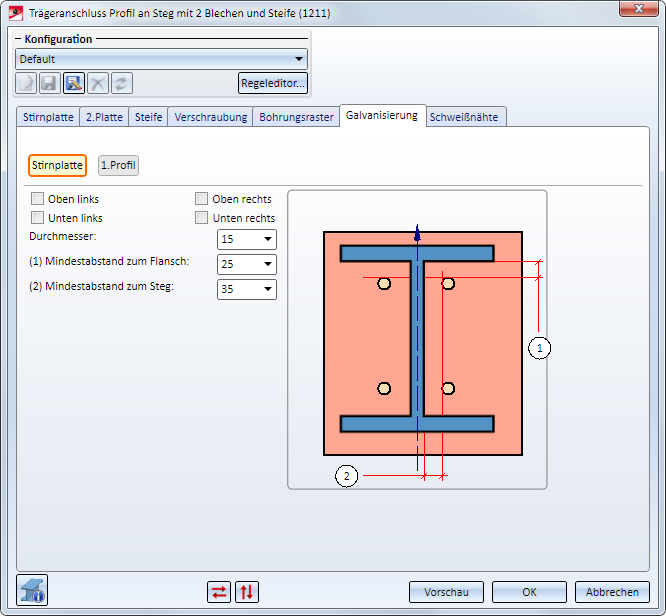Open the Verschraubung tab

(210, 117)
